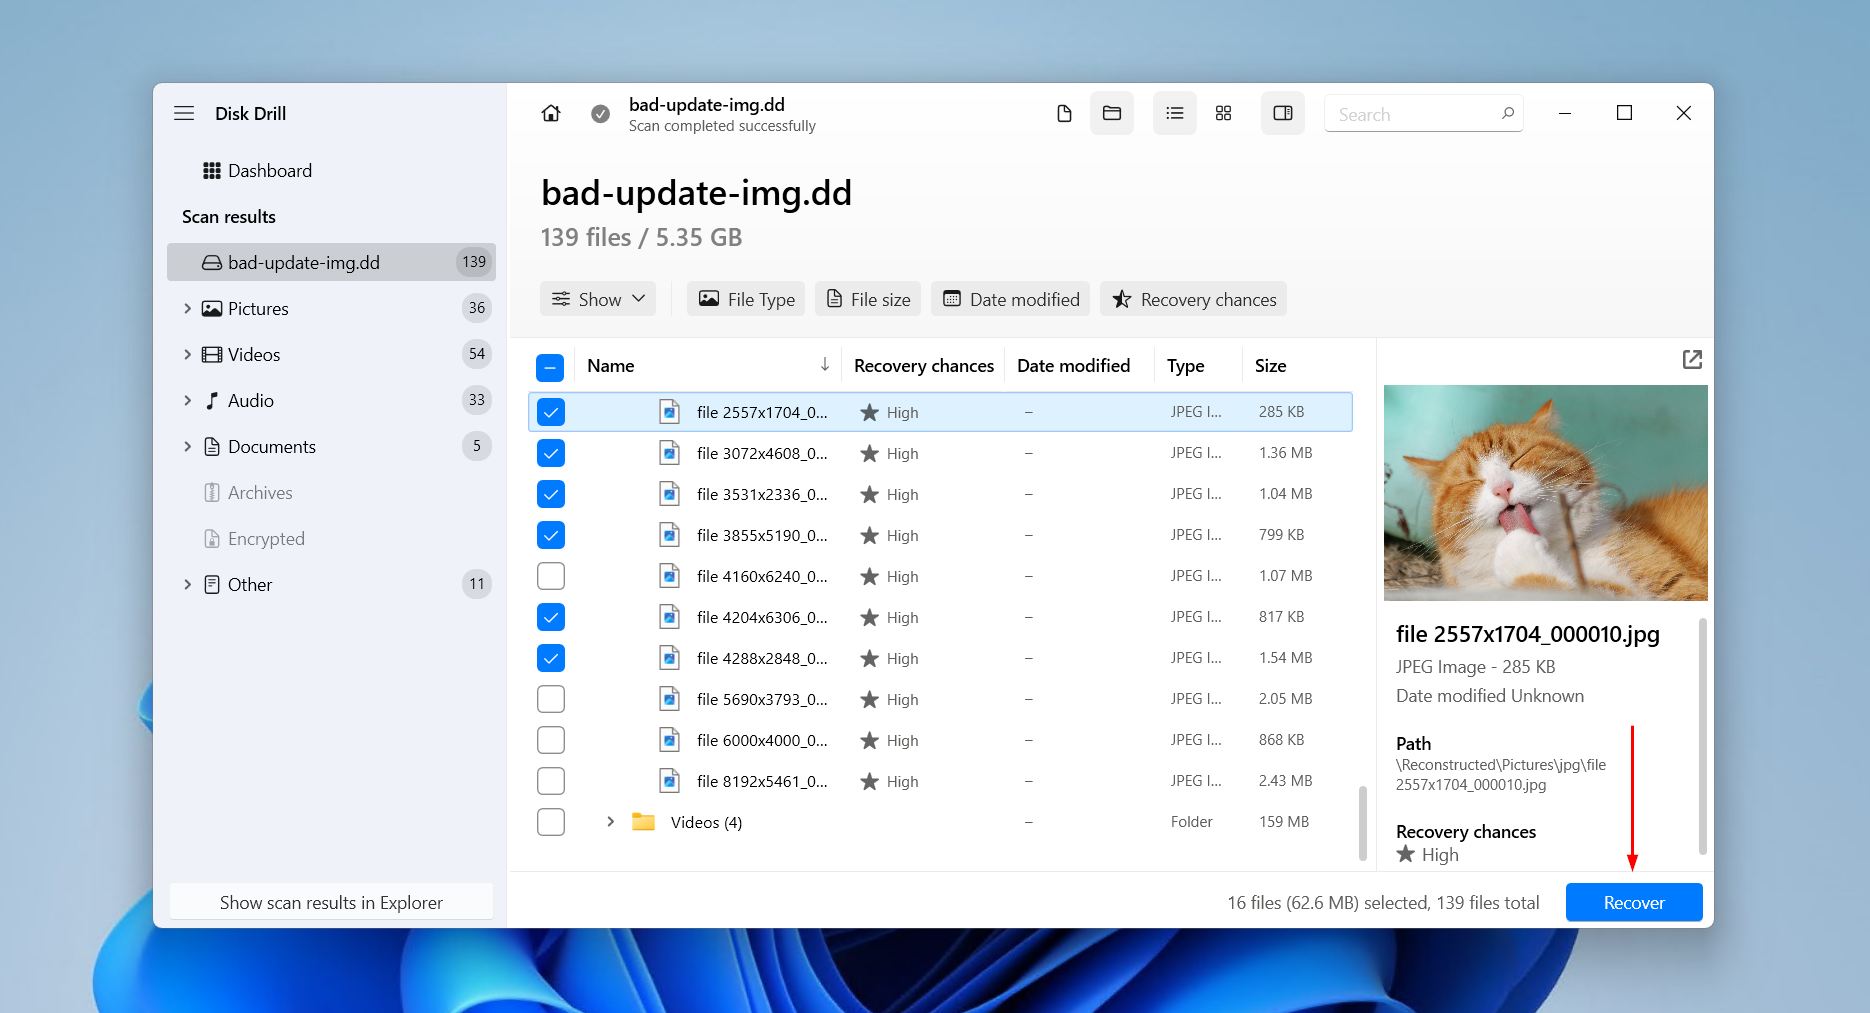
Task: Open the Date modified filter button
Action: pyautogui.click(x=1011, y=299)
